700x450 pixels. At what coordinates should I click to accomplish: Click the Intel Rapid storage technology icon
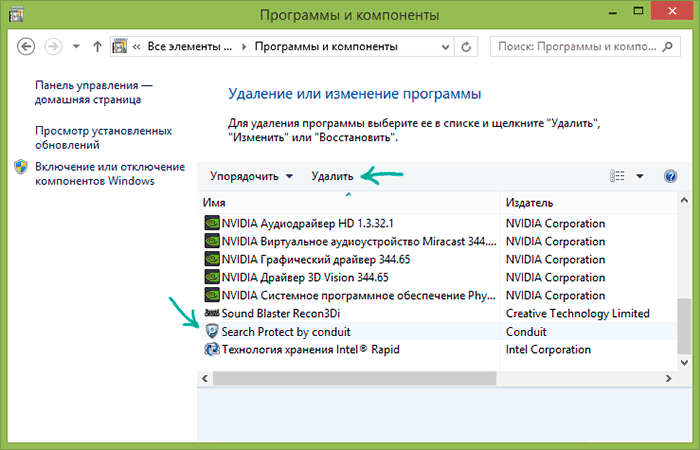211,349
